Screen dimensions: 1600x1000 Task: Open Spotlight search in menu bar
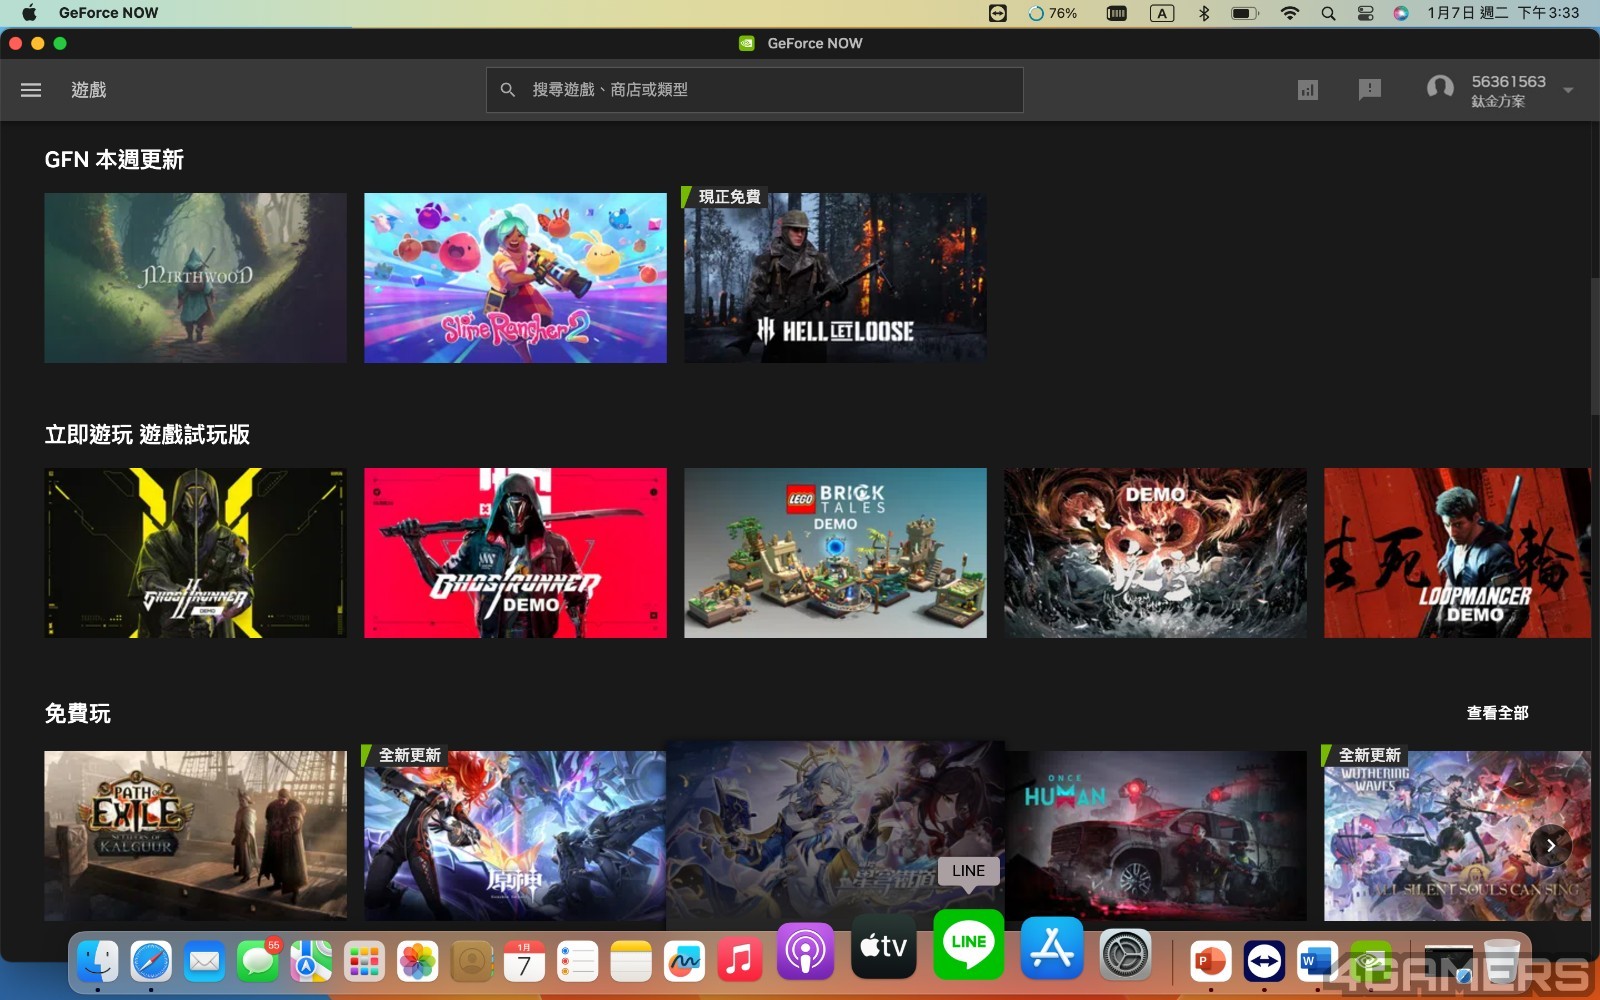pyautogui.click(x=1328, y=13)
